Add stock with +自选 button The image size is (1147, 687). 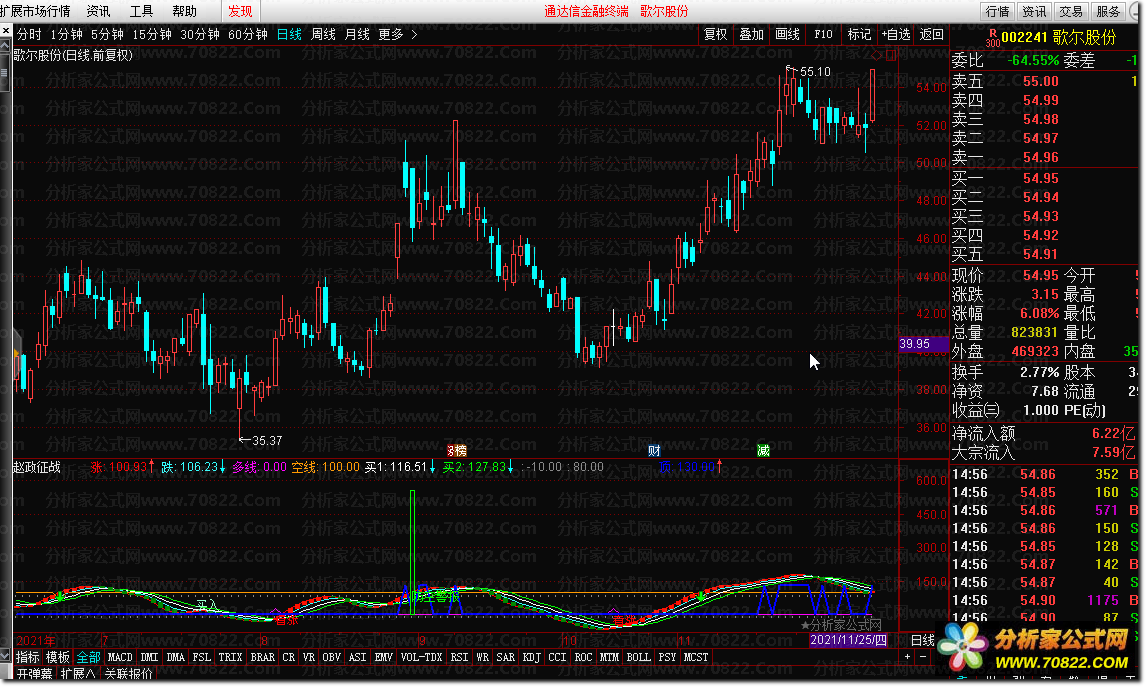[x=896, y=34]
